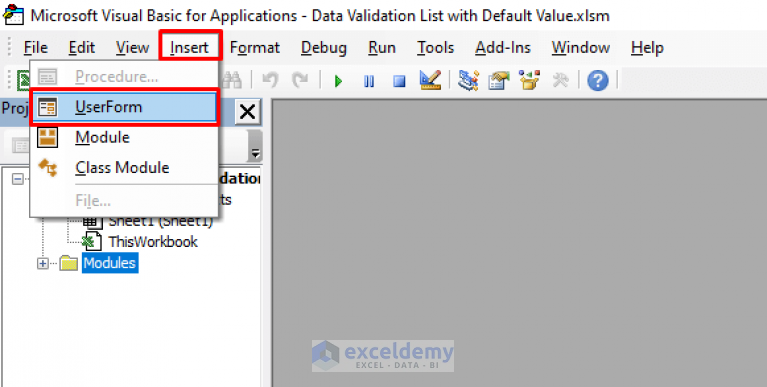Choose Class Module from the Insert menu

(124, 168)
